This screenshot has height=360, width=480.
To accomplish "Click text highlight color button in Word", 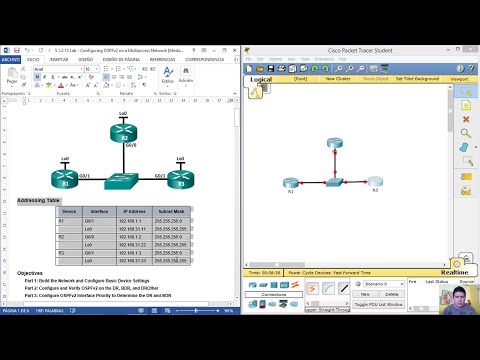I will point(49,85).
